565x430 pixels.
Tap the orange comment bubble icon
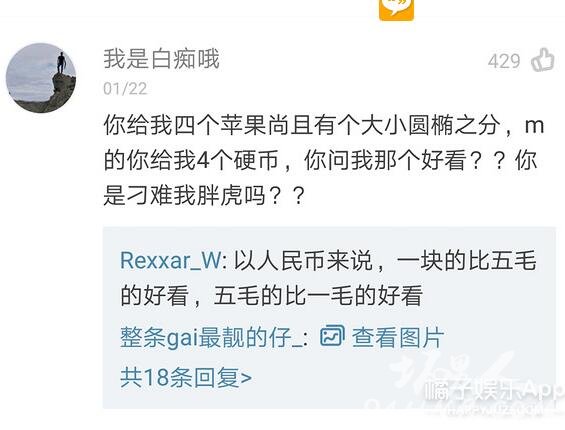[x=396, y=10]
